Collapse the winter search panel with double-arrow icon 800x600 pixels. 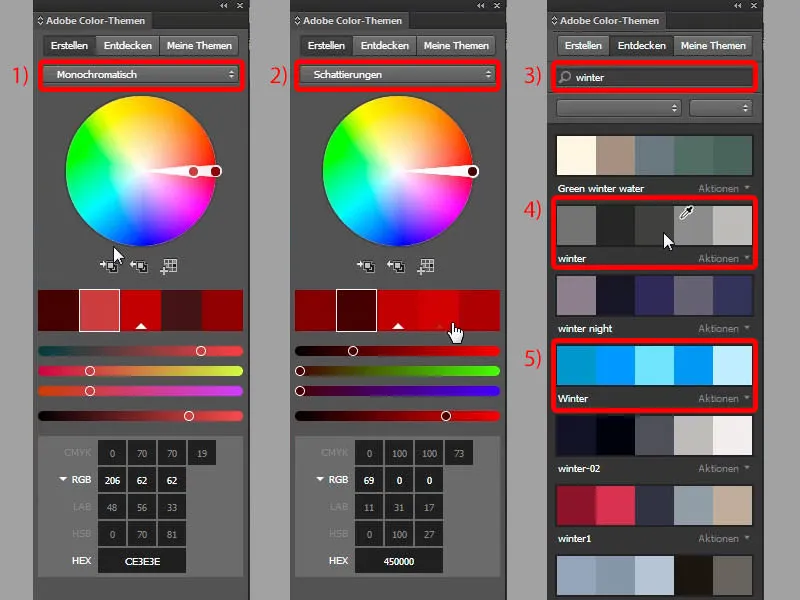tap(738, 6)
